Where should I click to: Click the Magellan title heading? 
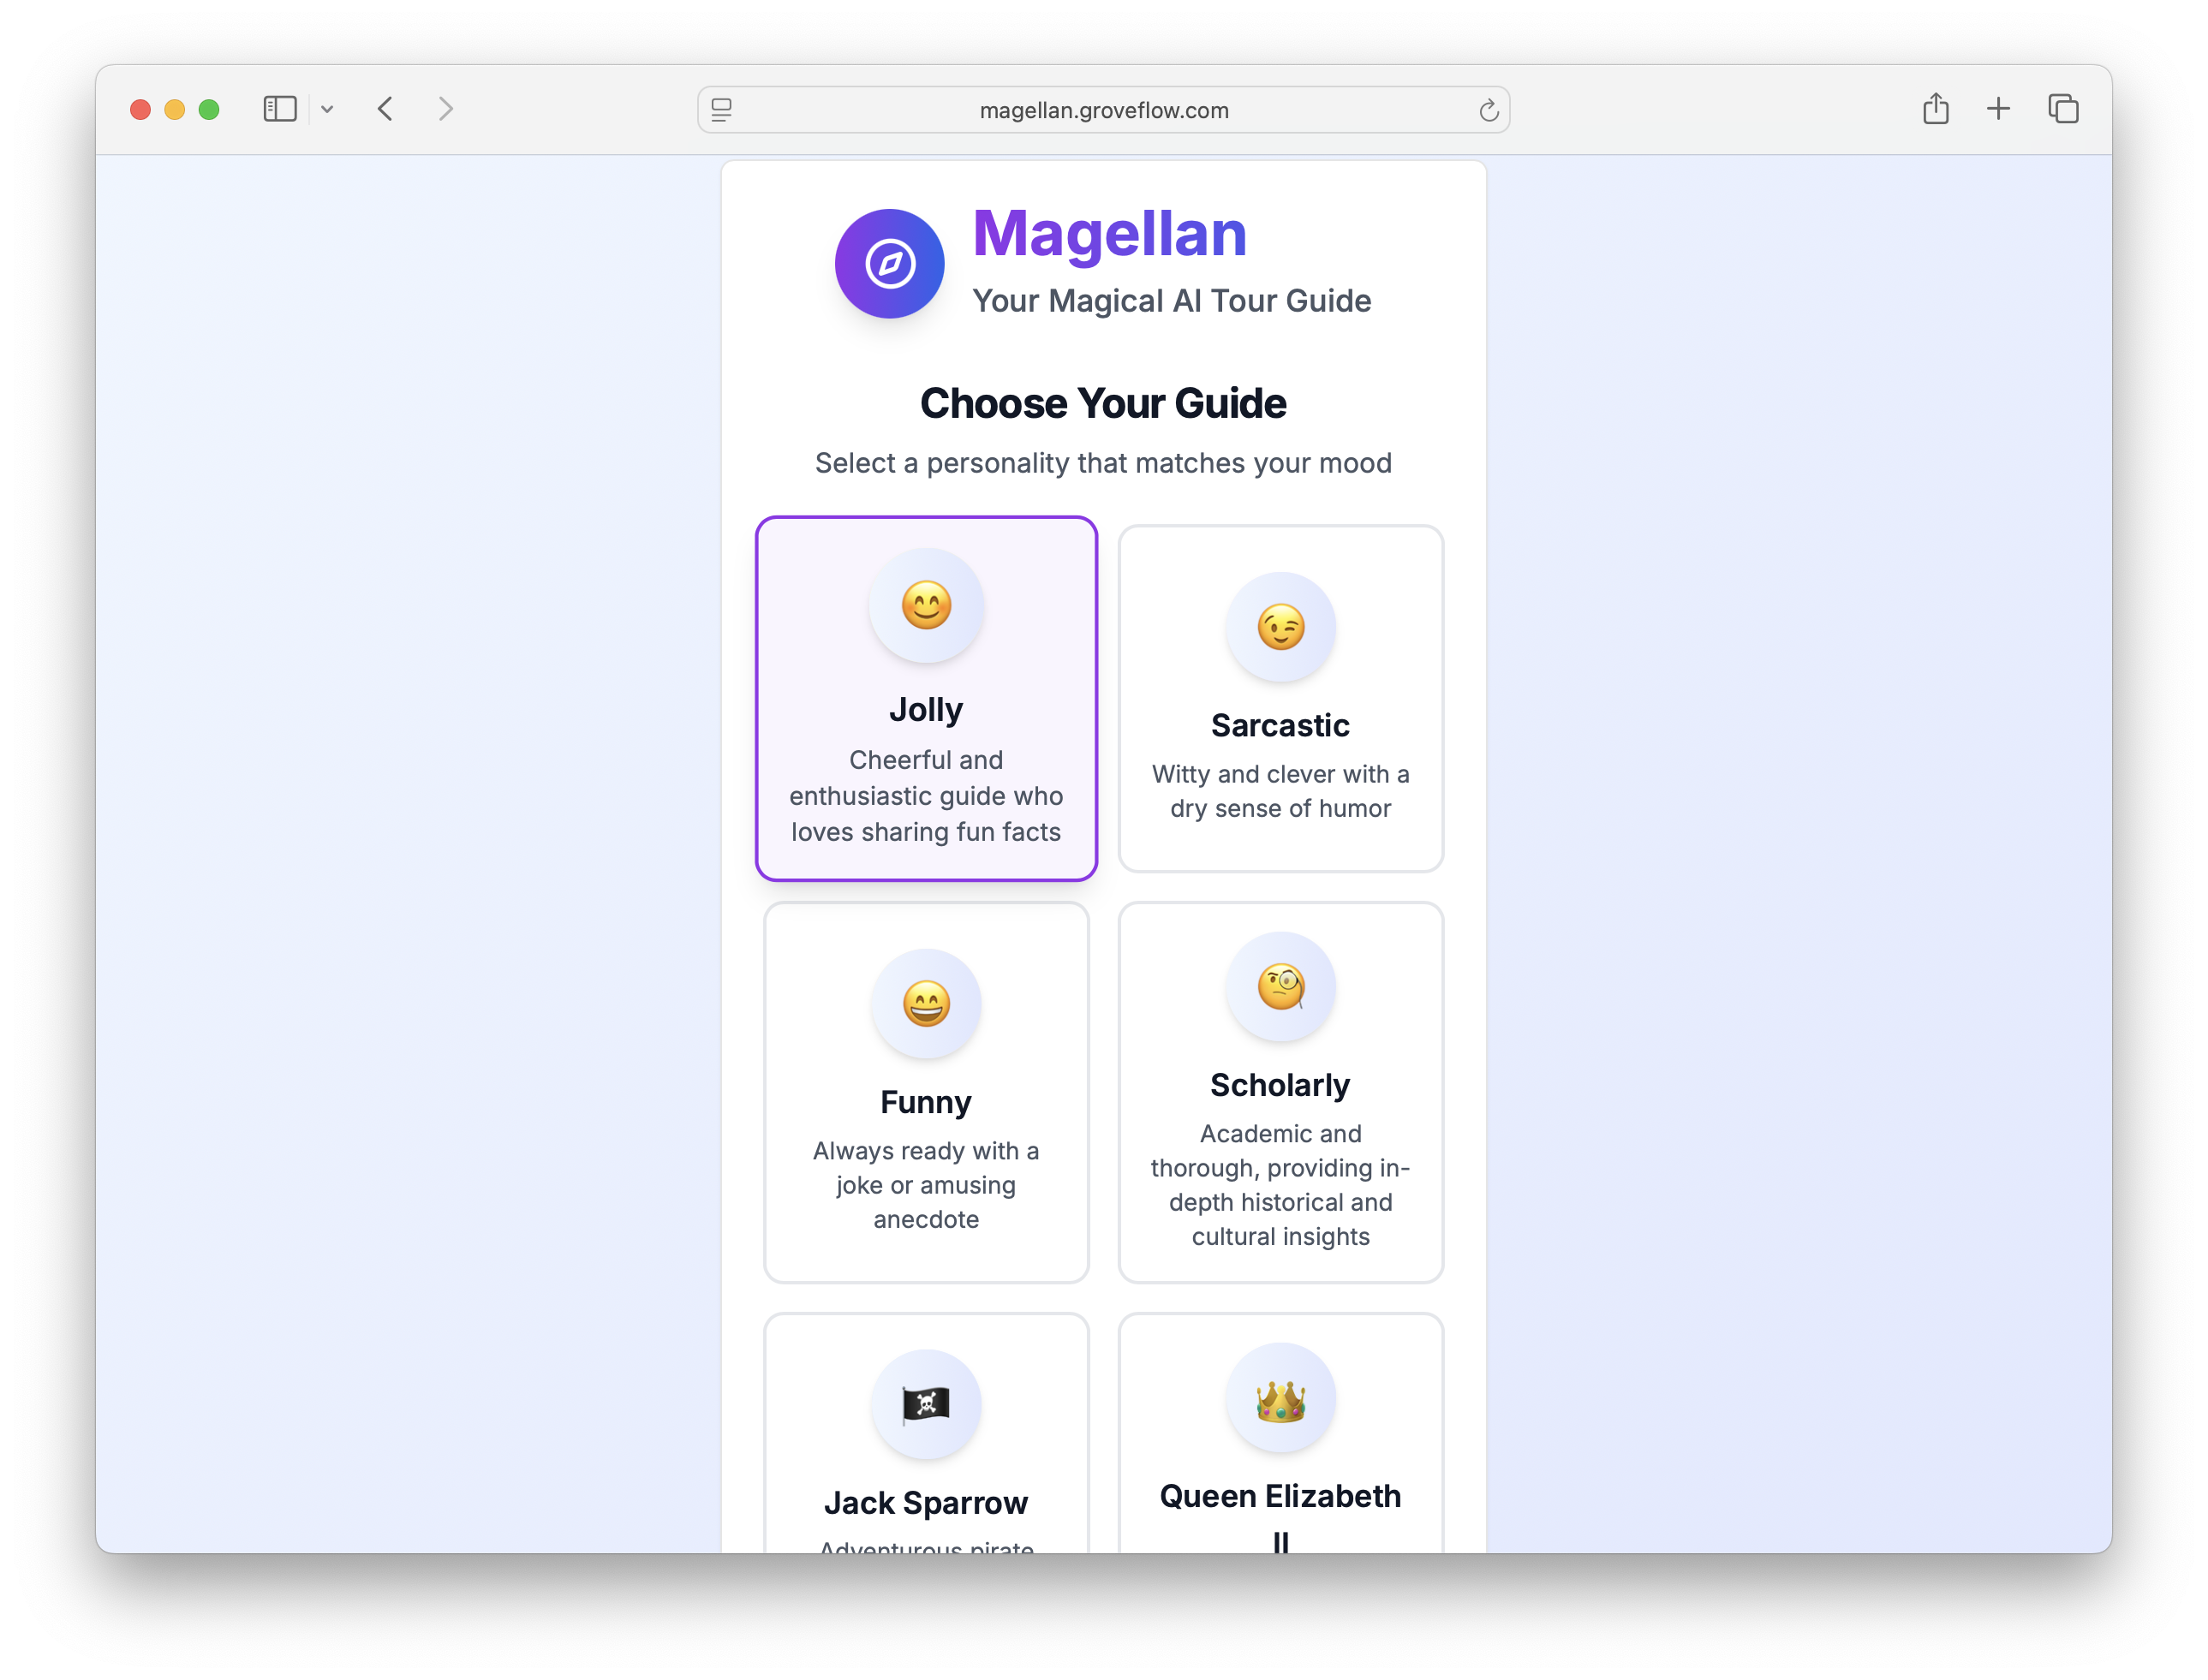pos(1109,234)
